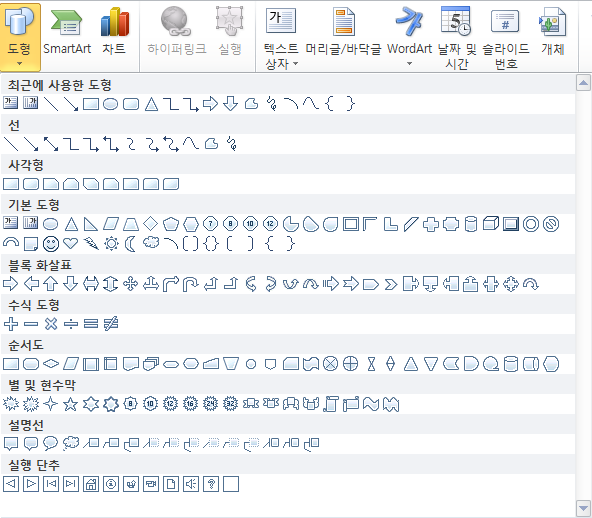Click the SmartArt button
Image resolution: width=592 pixels, height=518 pixels.
[x=67, y=37]
